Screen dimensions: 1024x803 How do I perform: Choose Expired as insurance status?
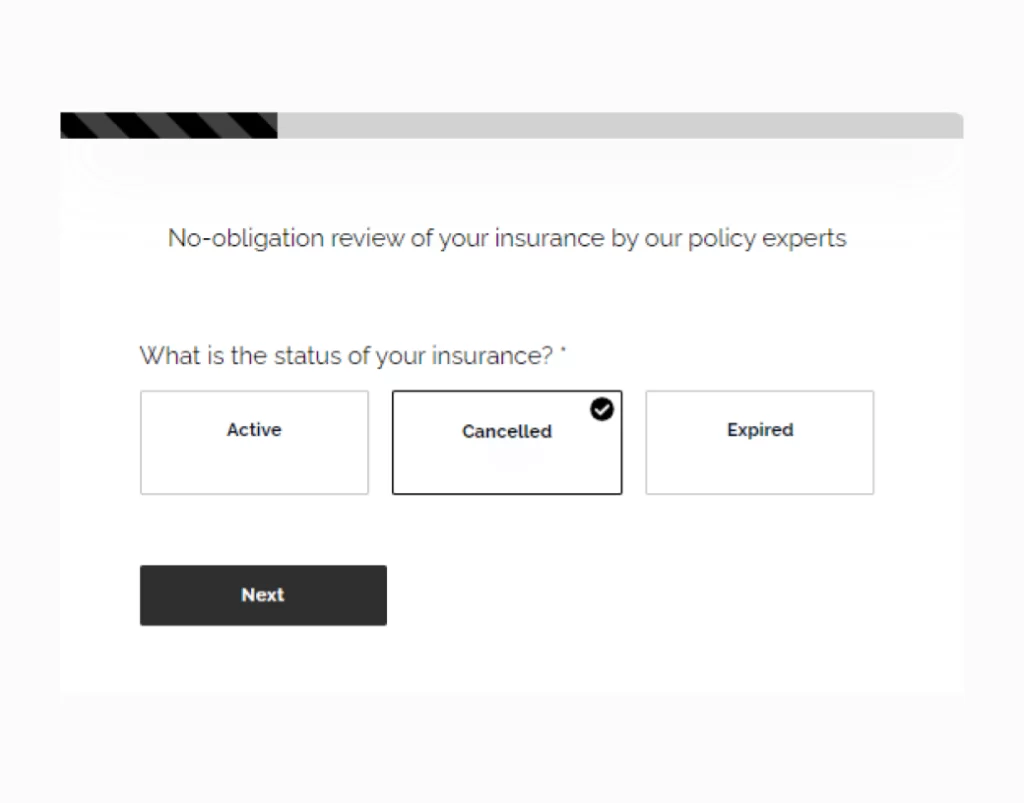(x=759, y=442)
